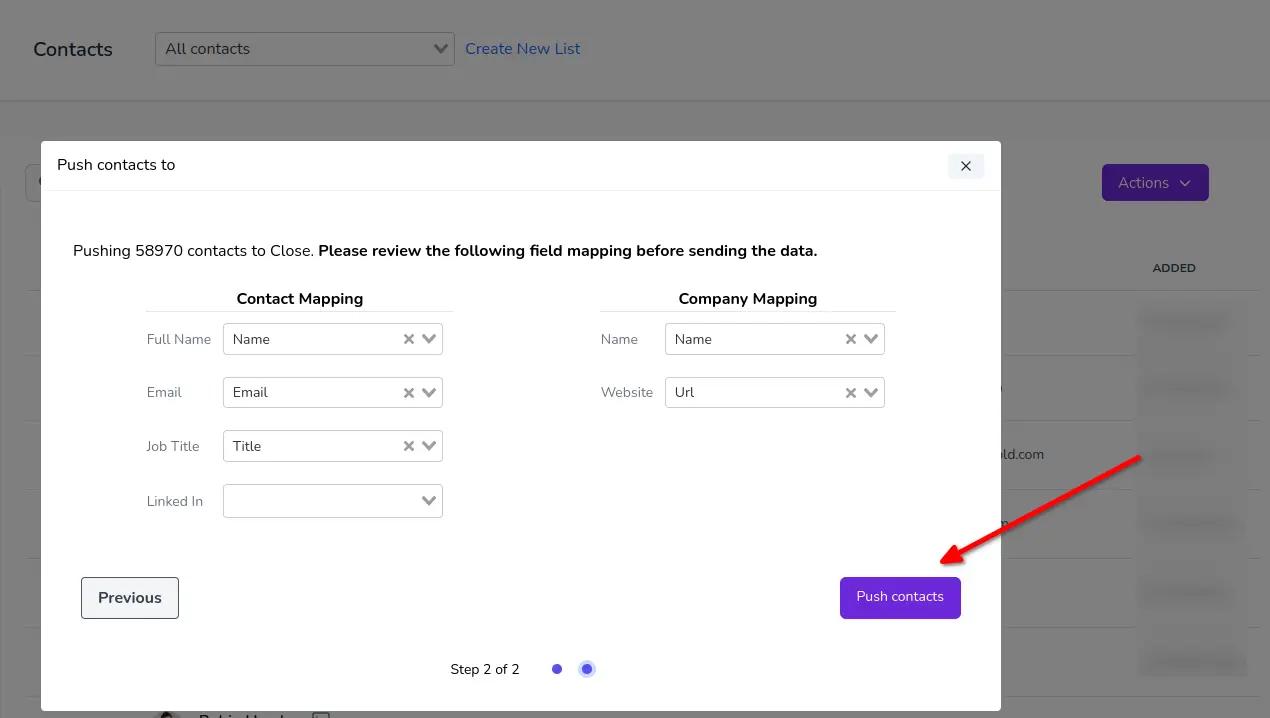Clear the Company Name mapping value
Image resolution: width=1270 pixels, height=718 pixels.
850,339
